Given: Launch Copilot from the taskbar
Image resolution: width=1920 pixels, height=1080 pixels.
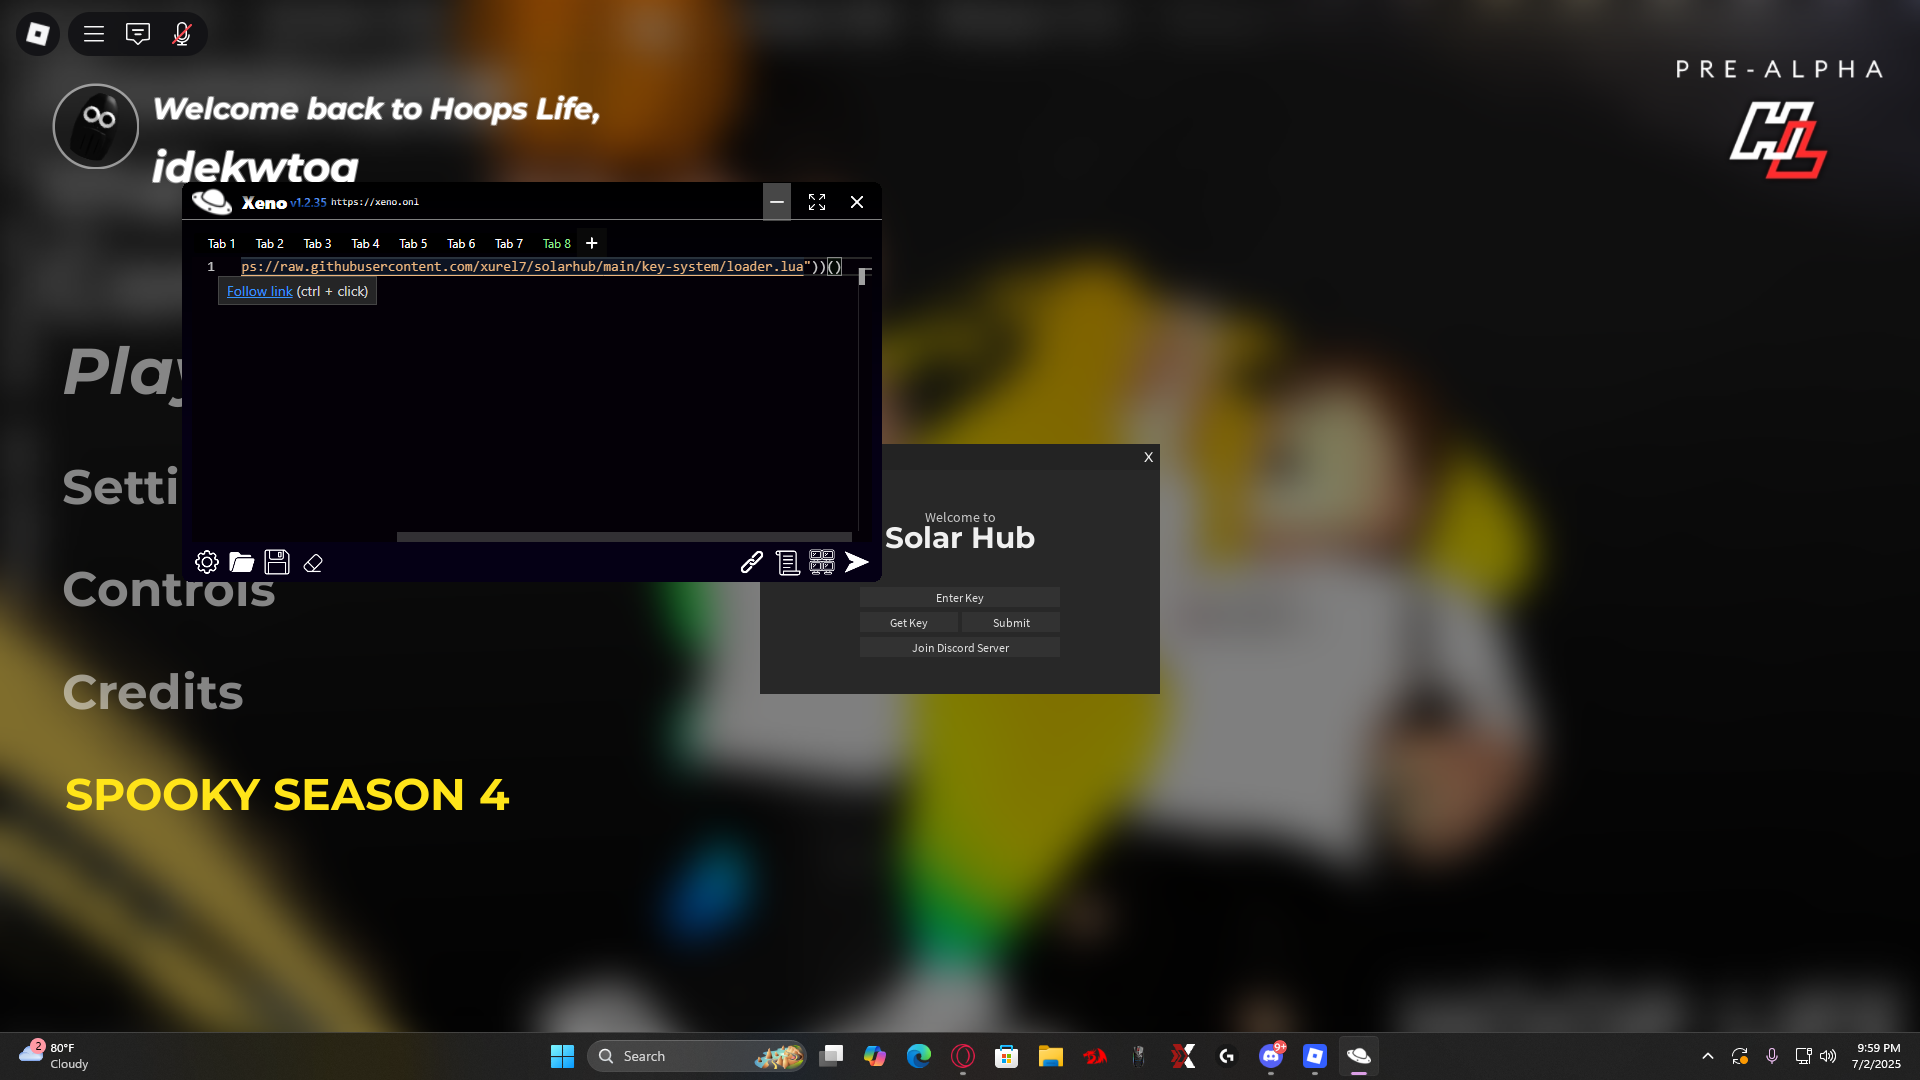Looking at the screenshot, I should click(875, 1056).
